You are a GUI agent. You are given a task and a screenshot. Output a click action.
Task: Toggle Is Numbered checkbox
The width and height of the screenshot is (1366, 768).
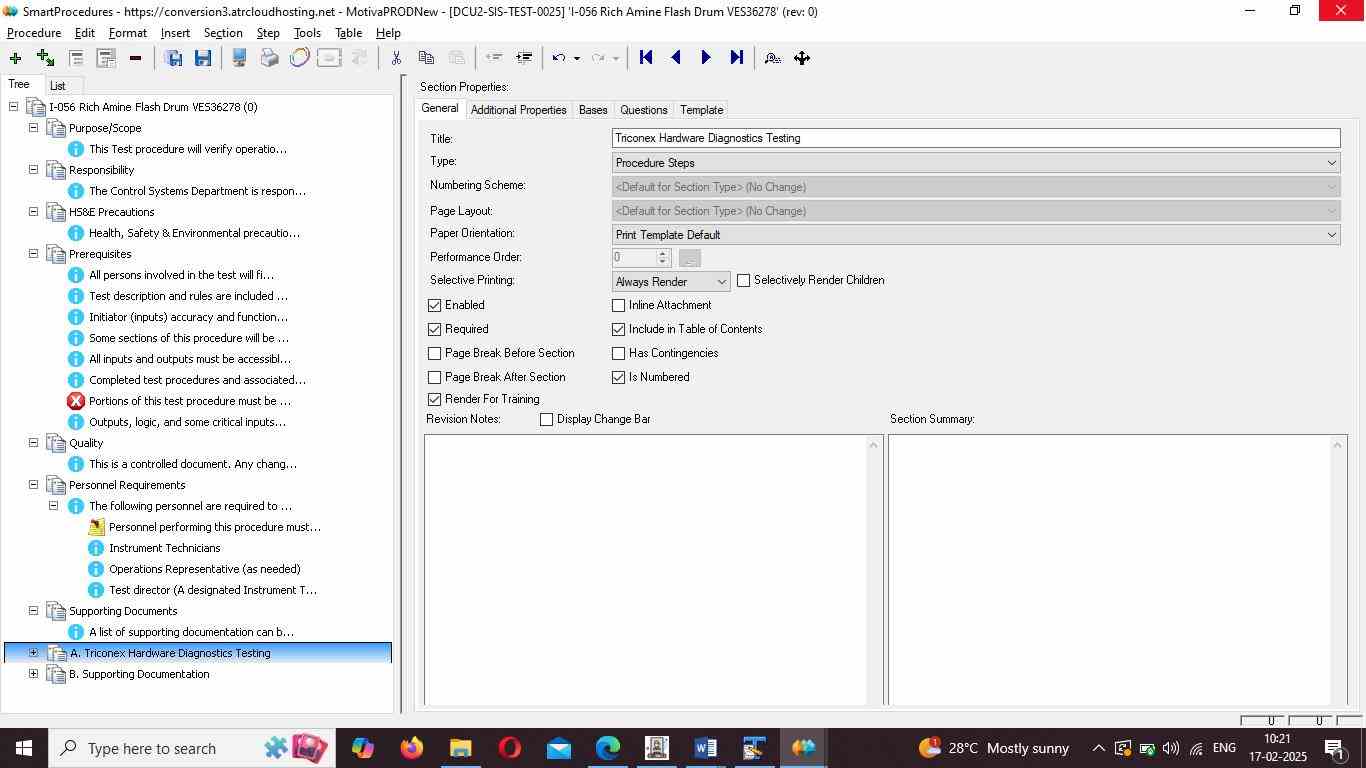pos(618,377)
